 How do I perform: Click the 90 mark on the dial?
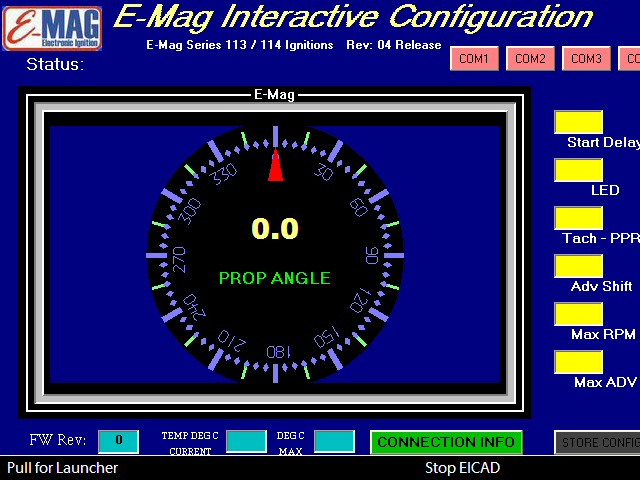click(372, 256)
